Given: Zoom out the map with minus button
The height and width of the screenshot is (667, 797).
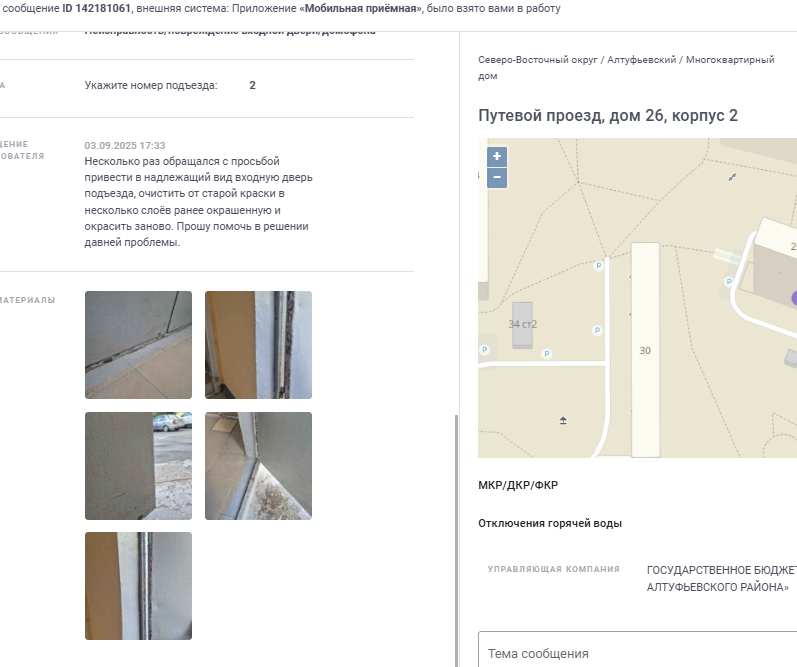Looking at the screenshot, I should coord(497,178).
